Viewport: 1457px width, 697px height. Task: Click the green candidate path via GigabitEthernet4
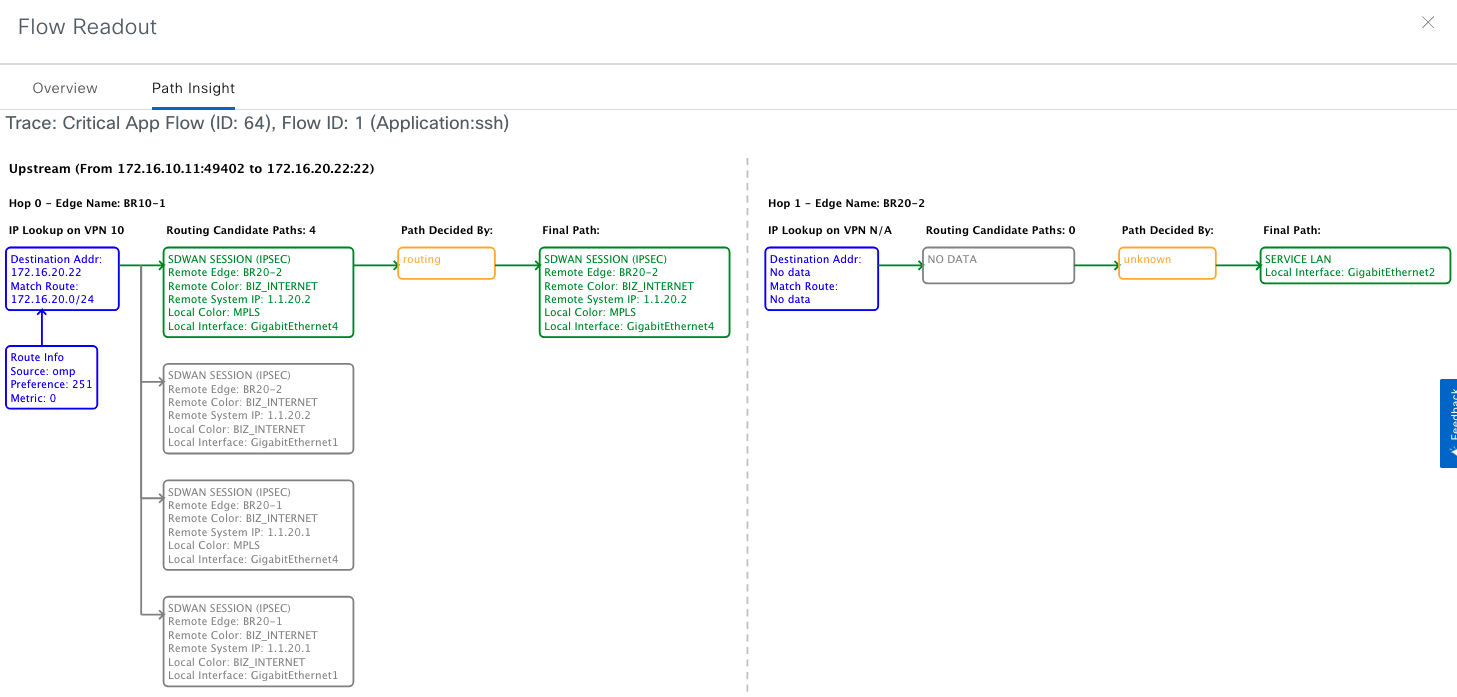point(258,292)
